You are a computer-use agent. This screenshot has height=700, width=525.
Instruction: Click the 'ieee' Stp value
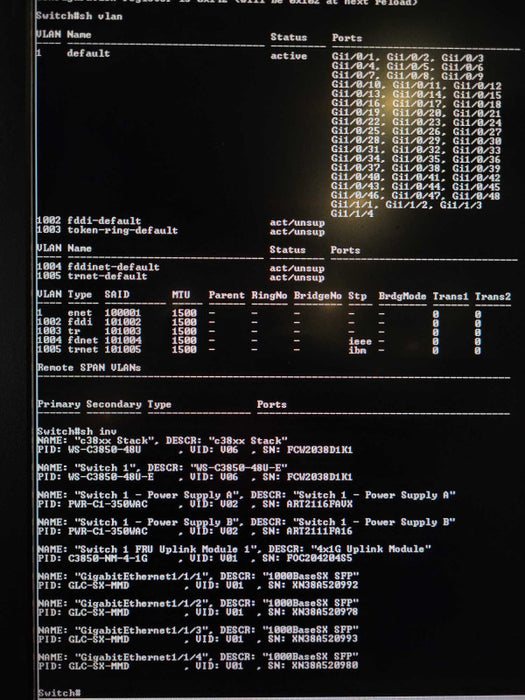pos(360,341)
